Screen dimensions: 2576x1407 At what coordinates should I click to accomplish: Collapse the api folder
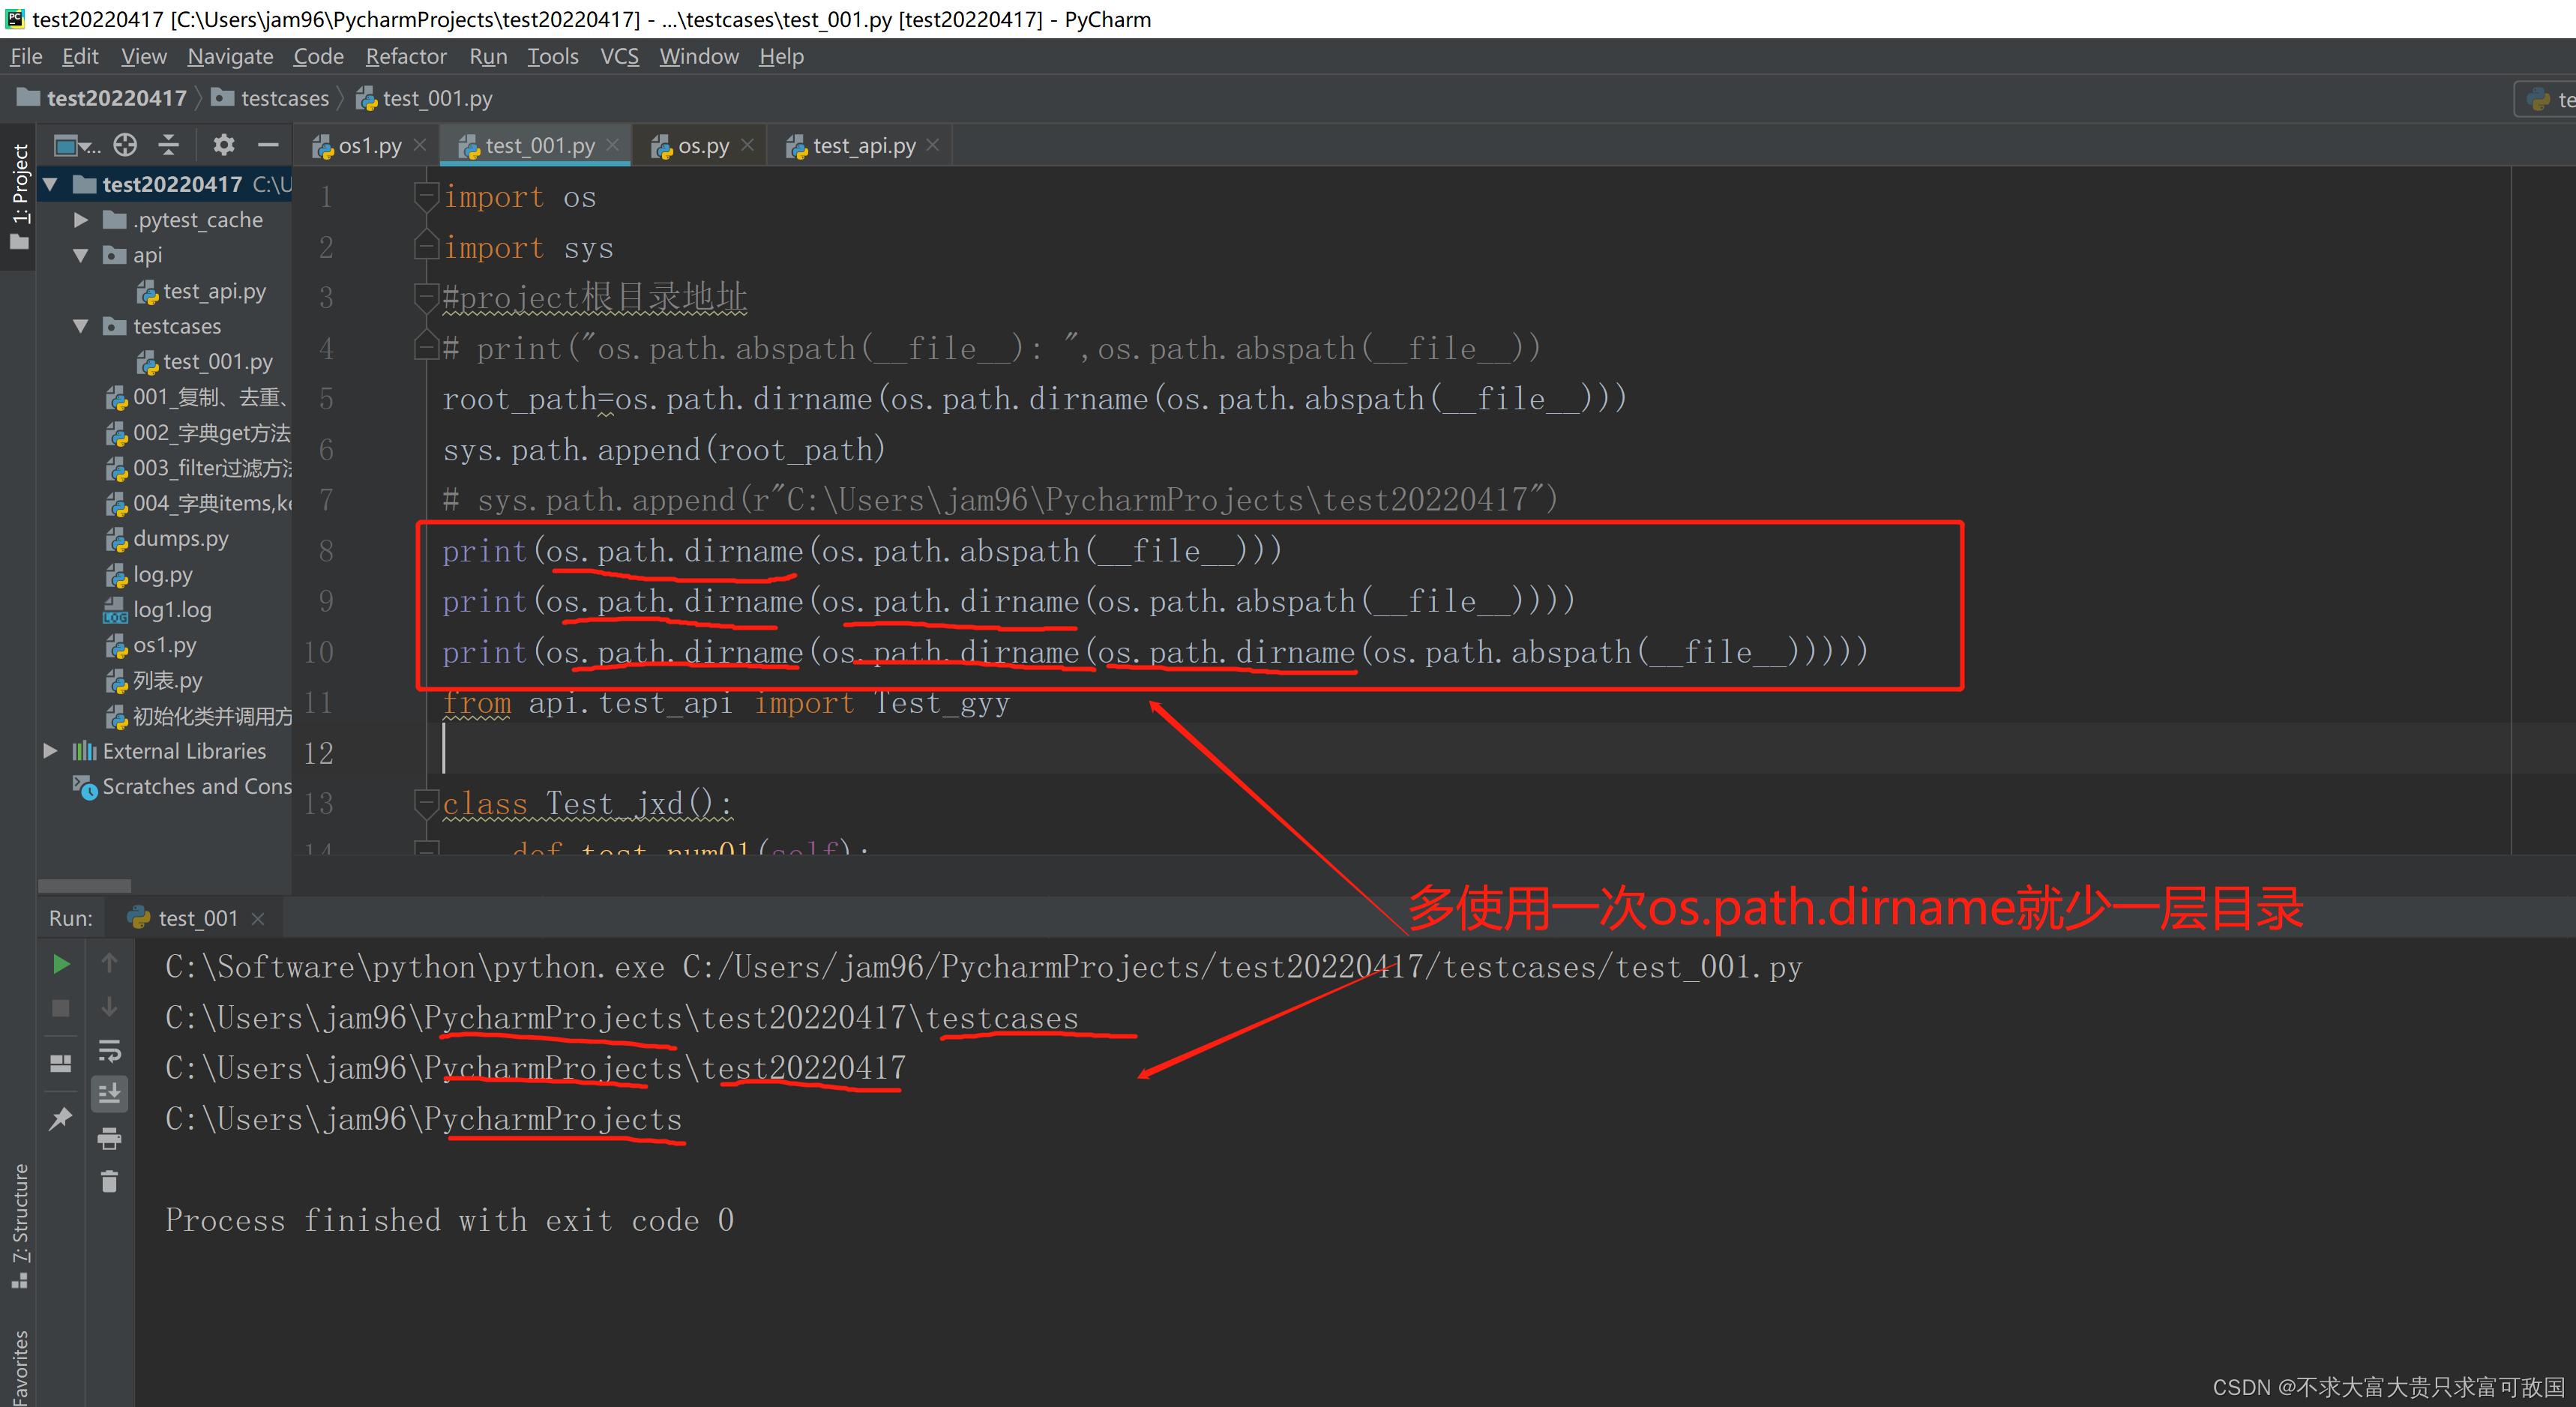[x=81, y=256]
